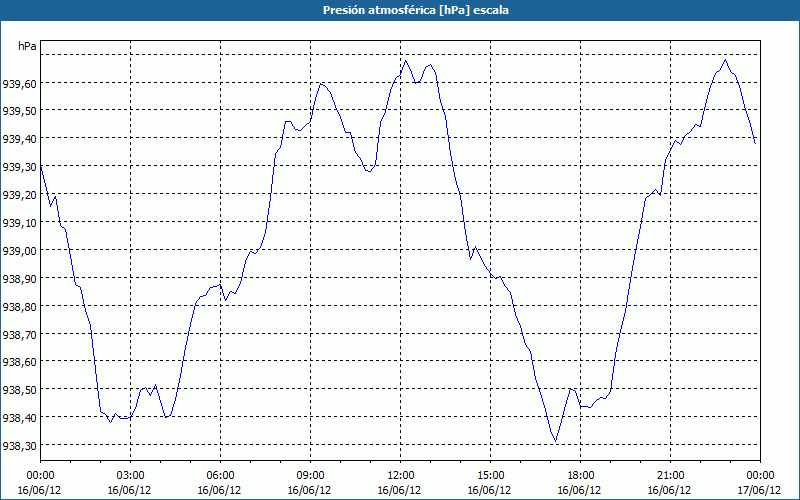Click the 16/06/12 date below 15:00
This screenshot has width=800, height=500.
(490, 490)
